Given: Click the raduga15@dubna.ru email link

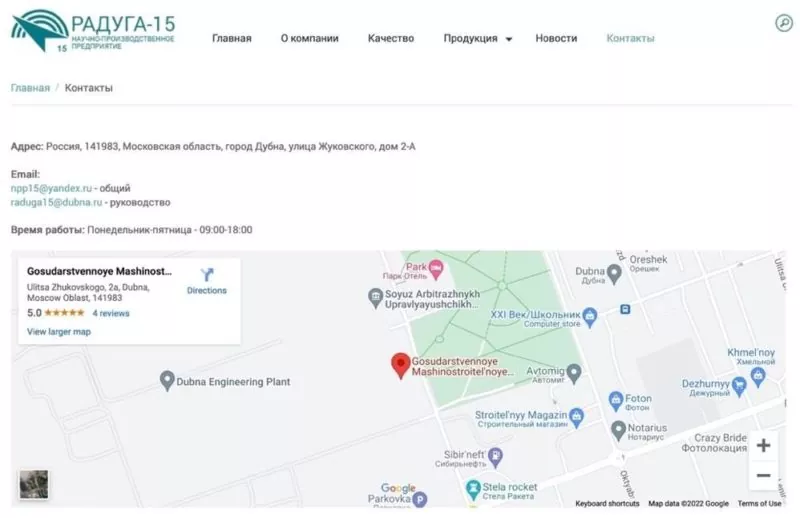Looking at the screenshot, I should [56, 202].
